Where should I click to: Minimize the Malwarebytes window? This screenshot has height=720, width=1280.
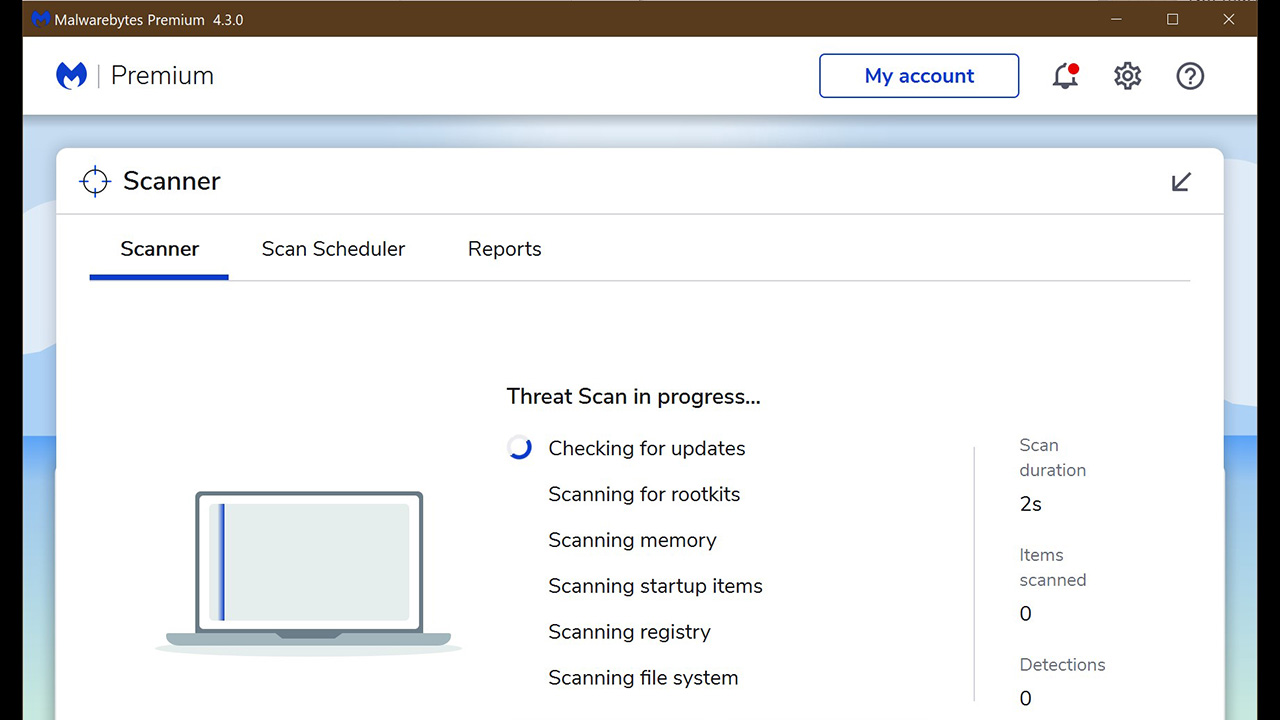tap(1117, 19)
